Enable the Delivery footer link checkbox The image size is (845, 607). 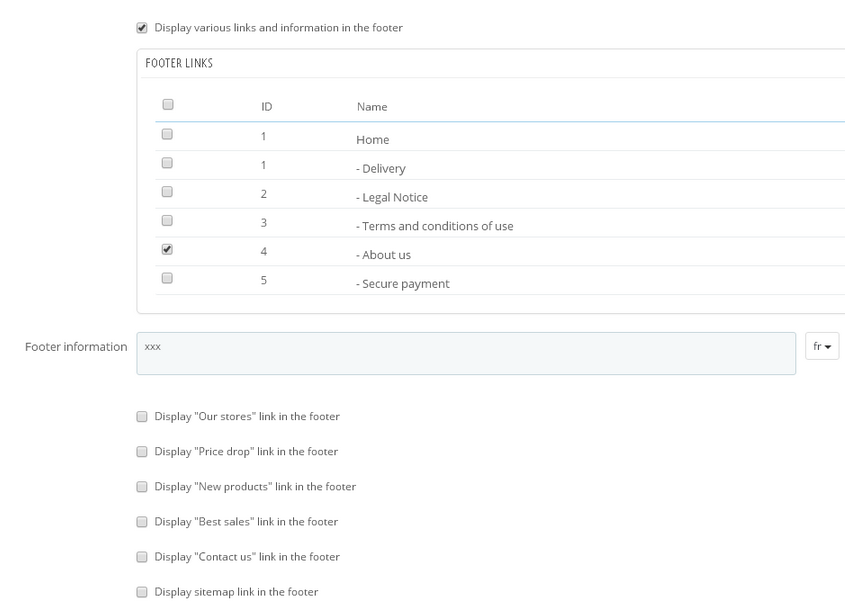(x=167, y=162)
